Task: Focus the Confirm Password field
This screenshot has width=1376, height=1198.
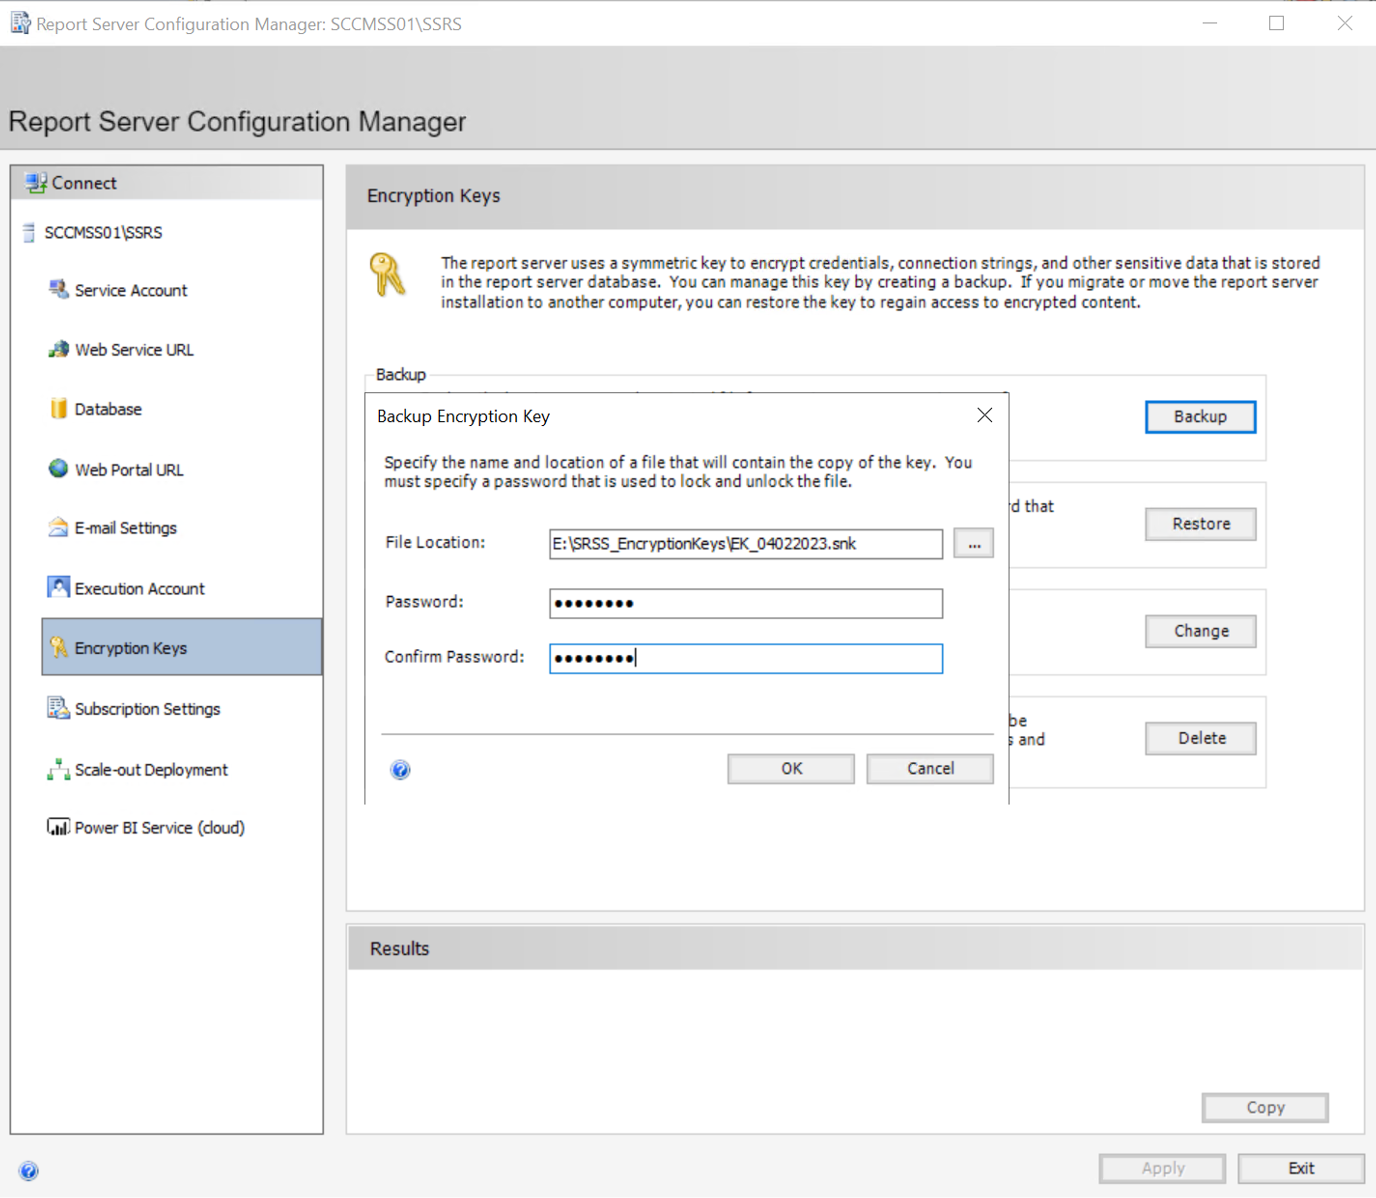Action: click(x=746, y=658)
